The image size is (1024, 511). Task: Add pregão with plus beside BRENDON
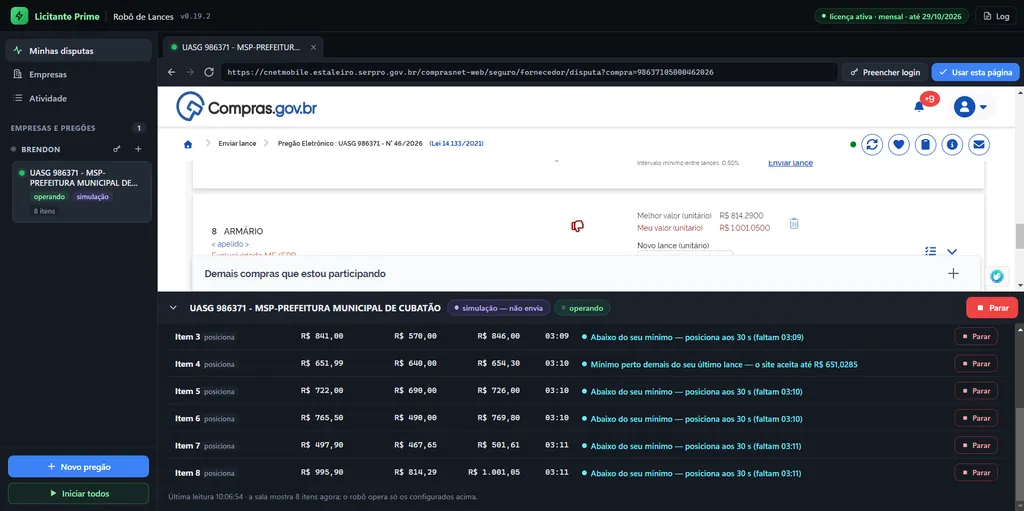[138, 149]
